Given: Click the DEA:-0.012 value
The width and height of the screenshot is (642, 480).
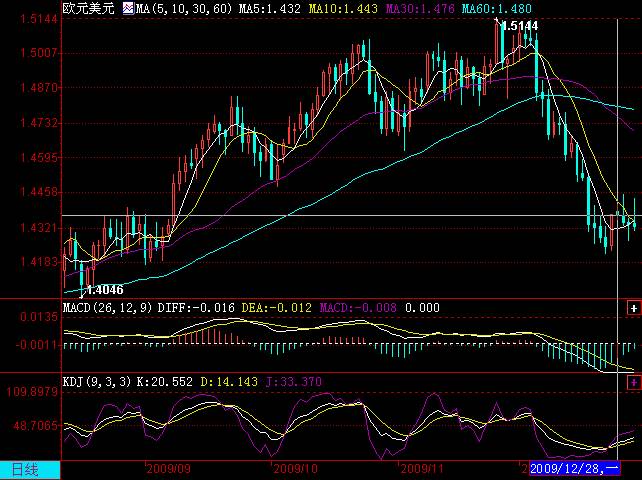Looking at the screenshot, I should 276,308.
